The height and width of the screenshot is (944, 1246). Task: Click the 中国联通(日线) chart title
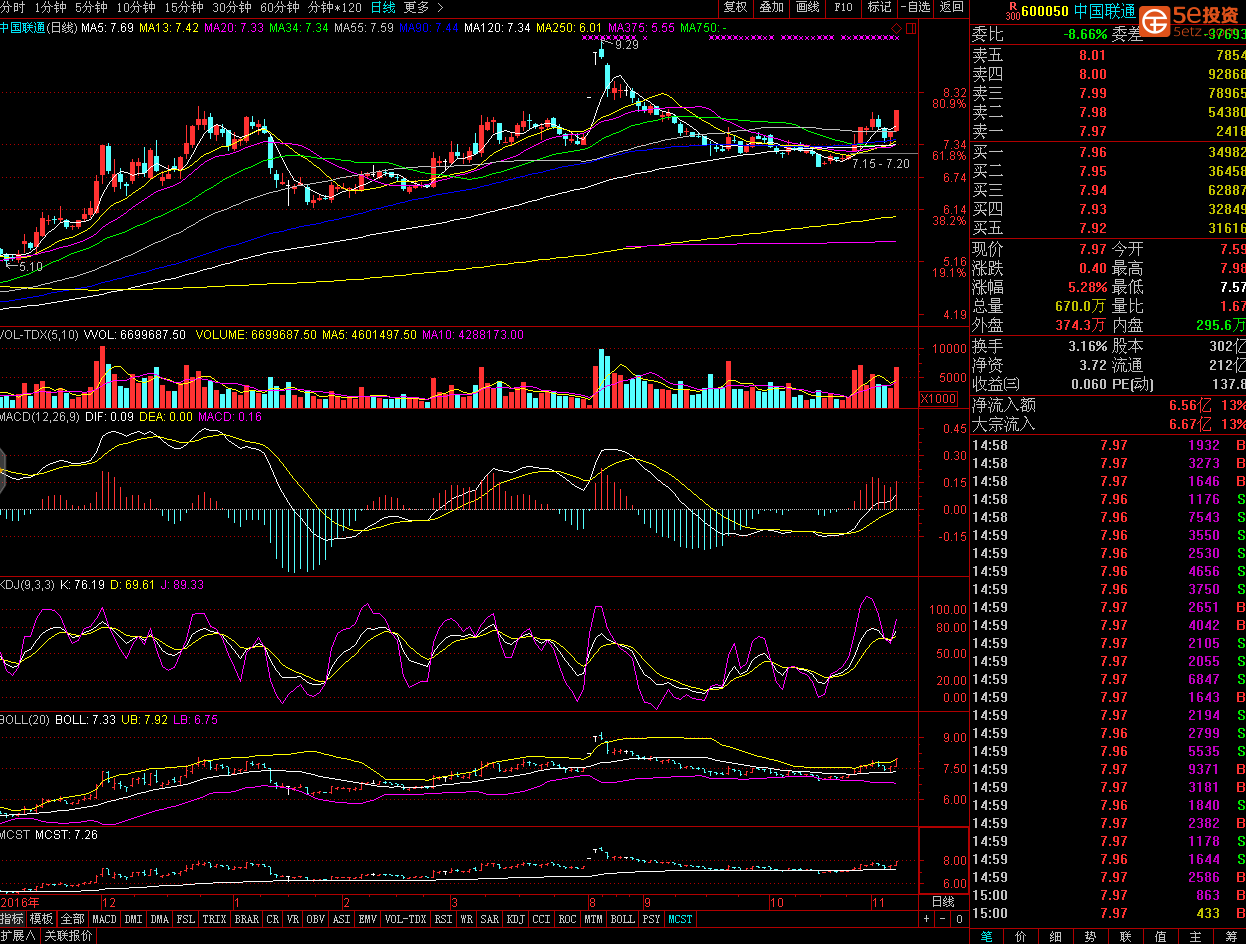pyautogui.click(x=38, y=28)
